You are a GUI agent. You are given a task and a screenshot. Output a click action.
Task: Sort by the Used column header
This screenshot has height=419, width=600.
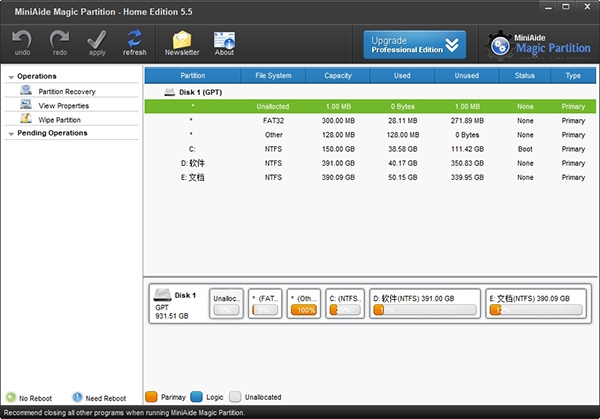coord(402,75)
